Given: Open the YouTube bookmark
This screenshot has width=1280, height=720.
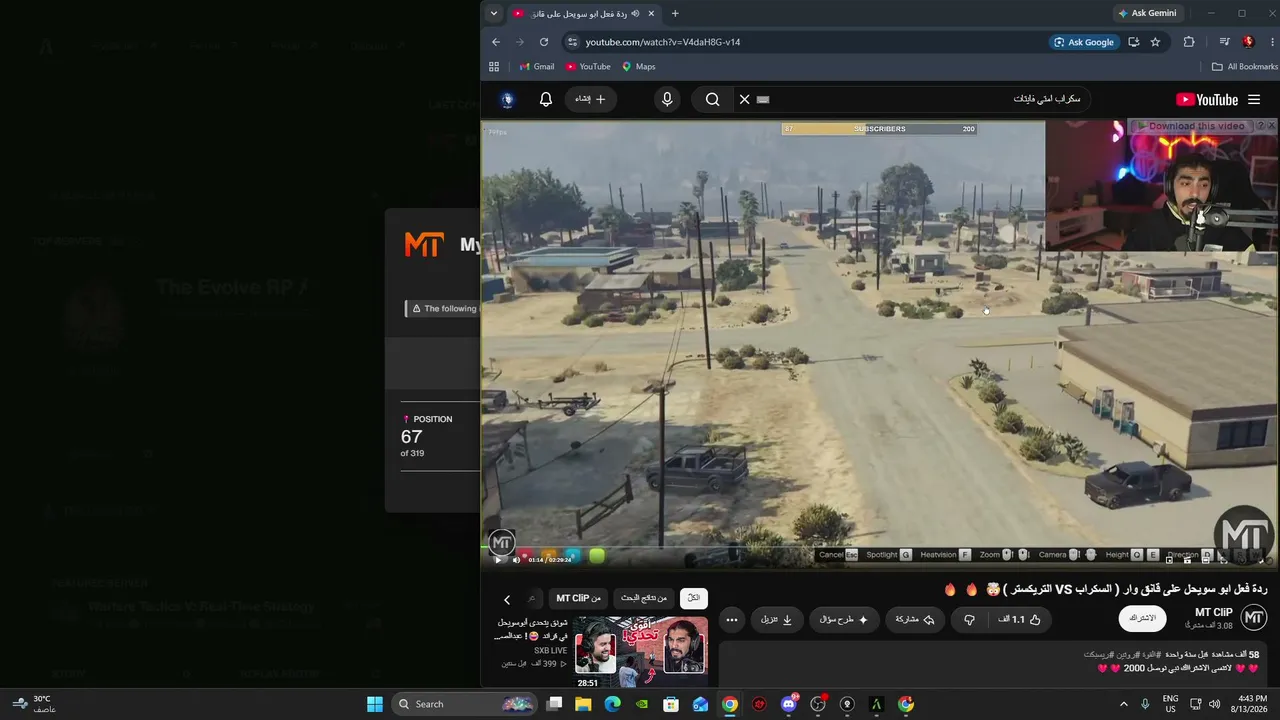Looking at the screenshot, I should (588, 67).
